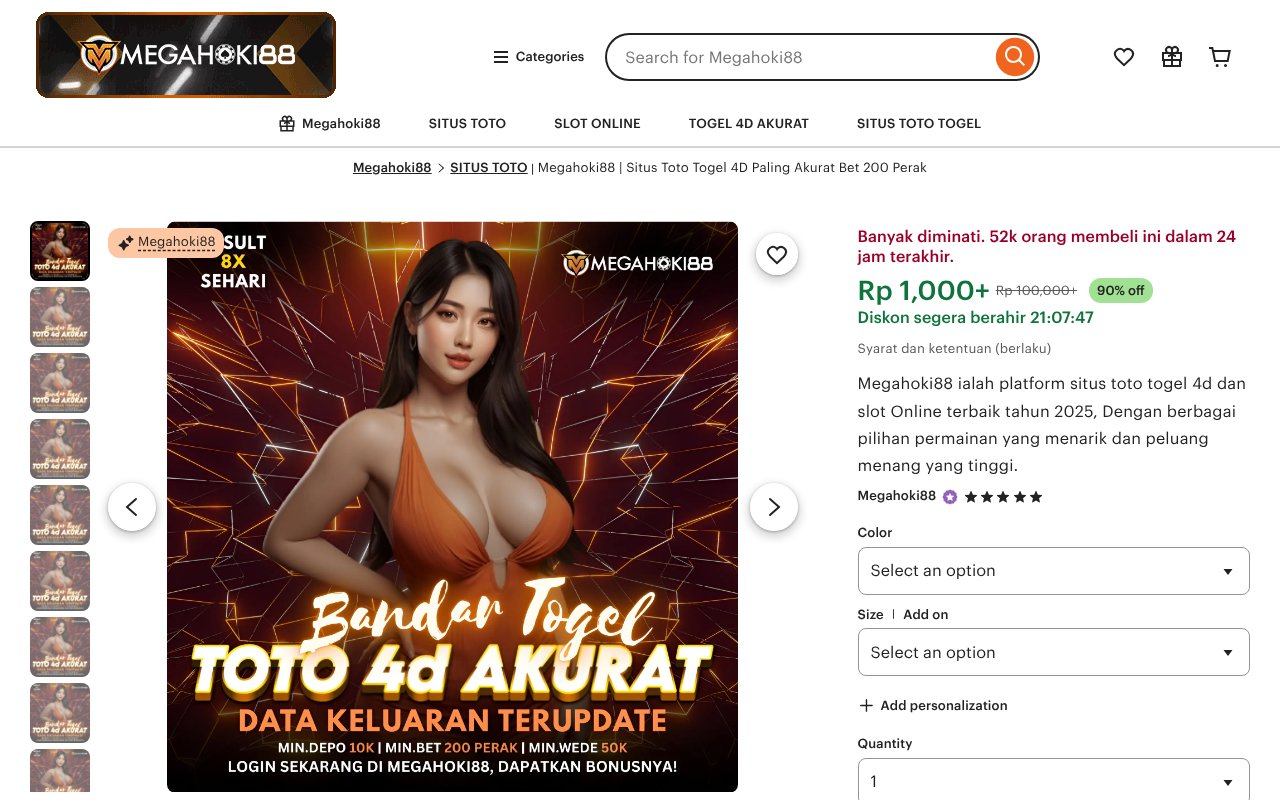Click the Megahoki88 badge on product image
Image resolution: width=1280 pixels, height=800 pixels.
(x=166, y=242)
